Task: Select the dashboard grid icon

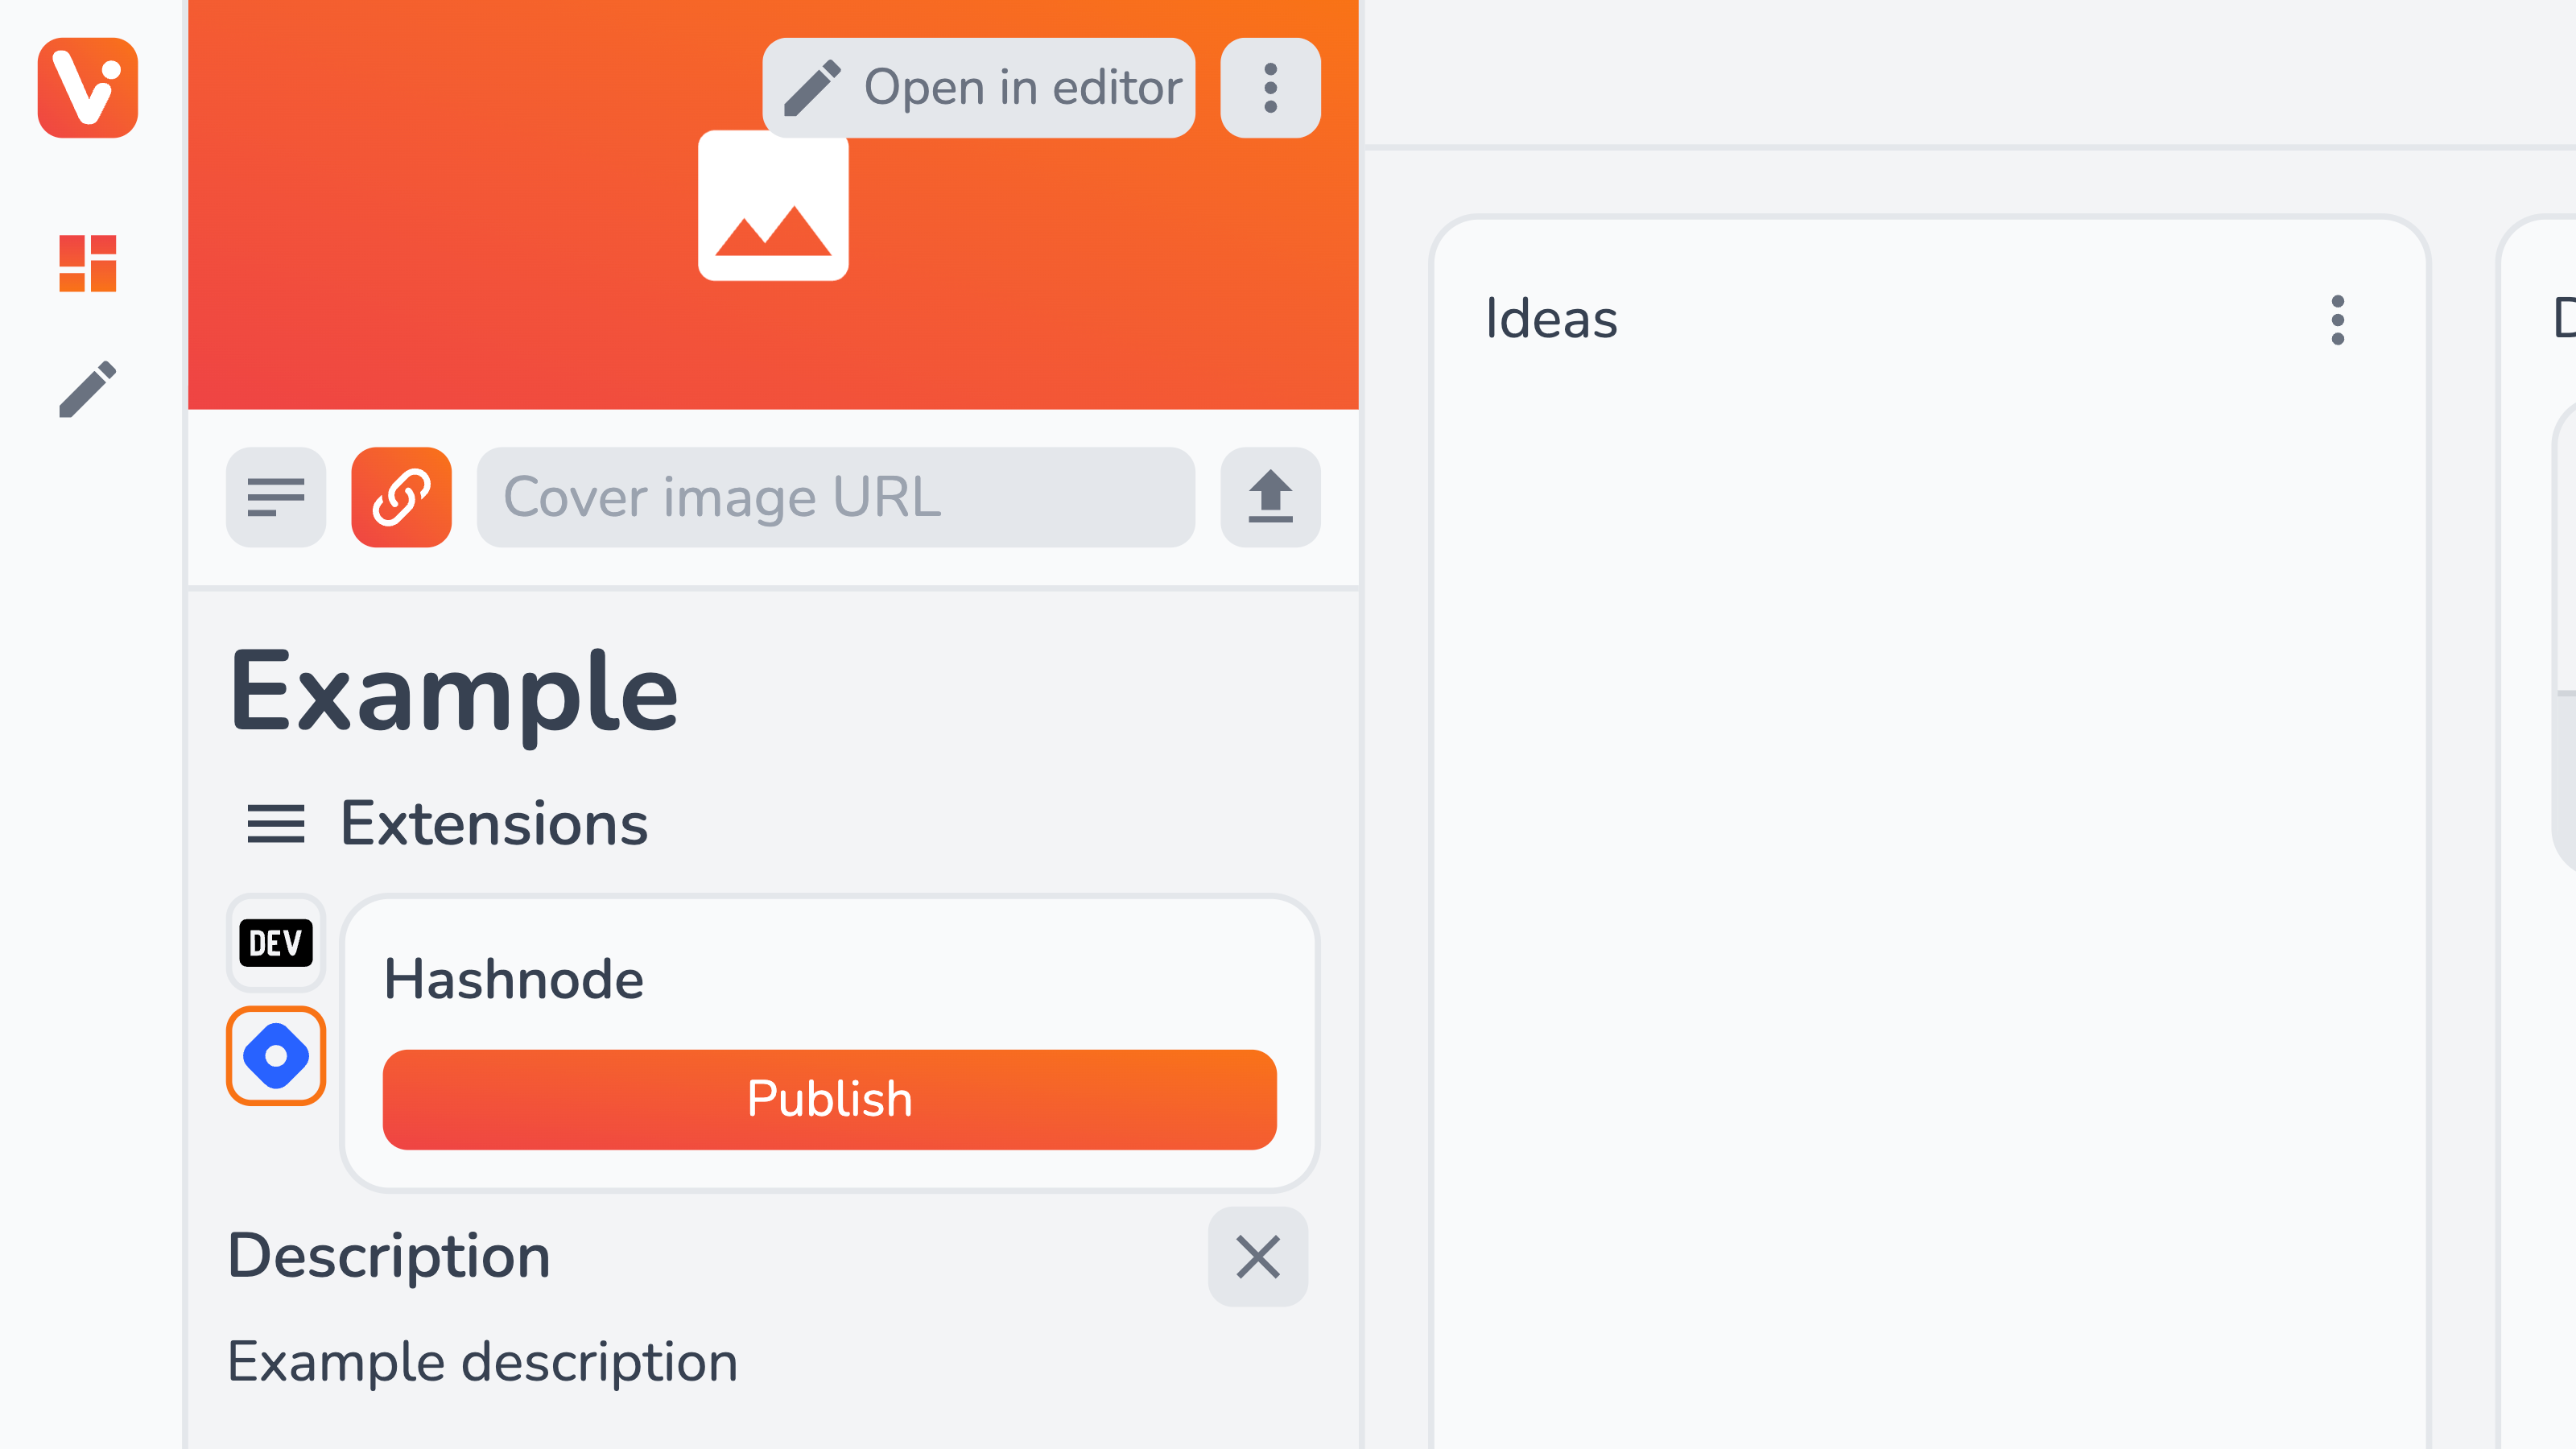Action: [87, 262]
